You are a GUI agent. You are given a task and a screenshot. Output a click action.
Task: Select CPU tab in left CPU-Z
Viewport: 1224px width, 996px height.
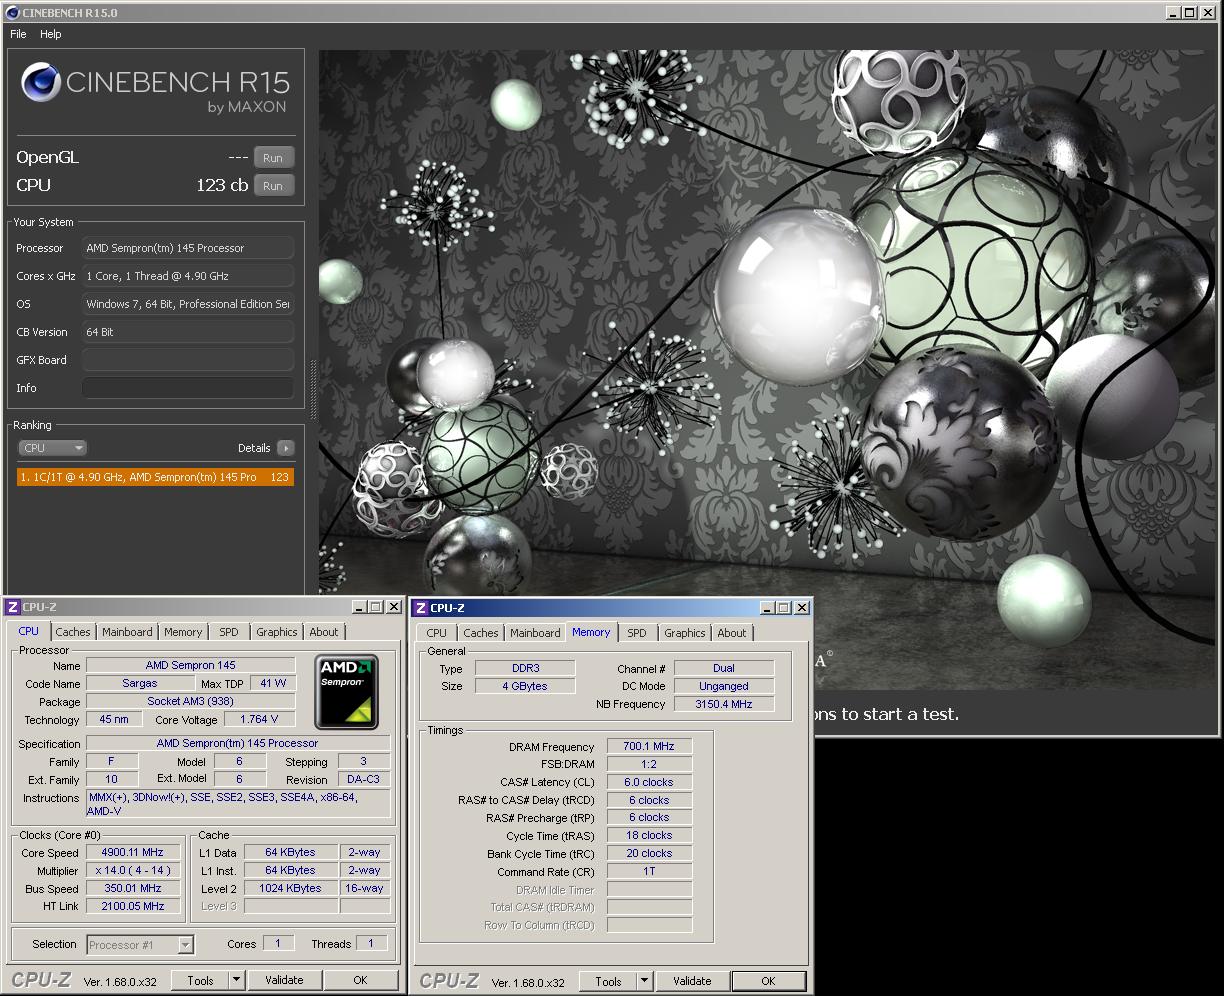(29, 631)
